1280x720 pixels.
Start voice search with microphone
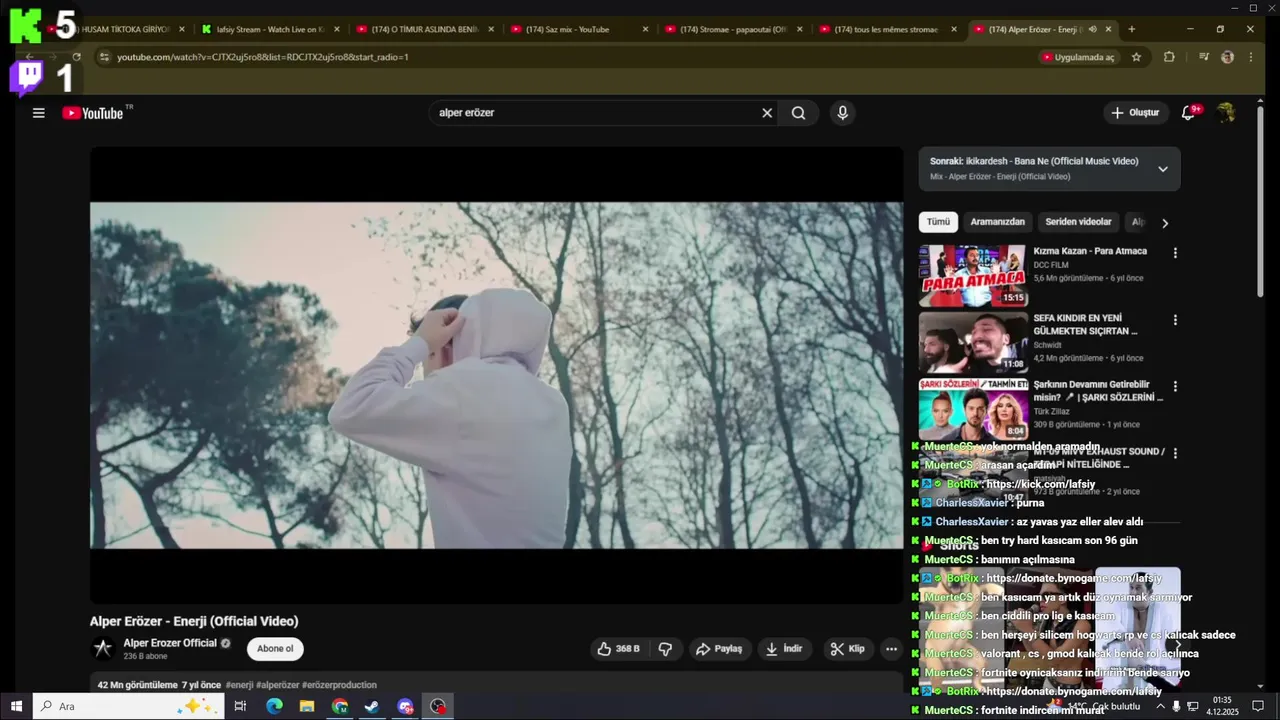(842, 113)
